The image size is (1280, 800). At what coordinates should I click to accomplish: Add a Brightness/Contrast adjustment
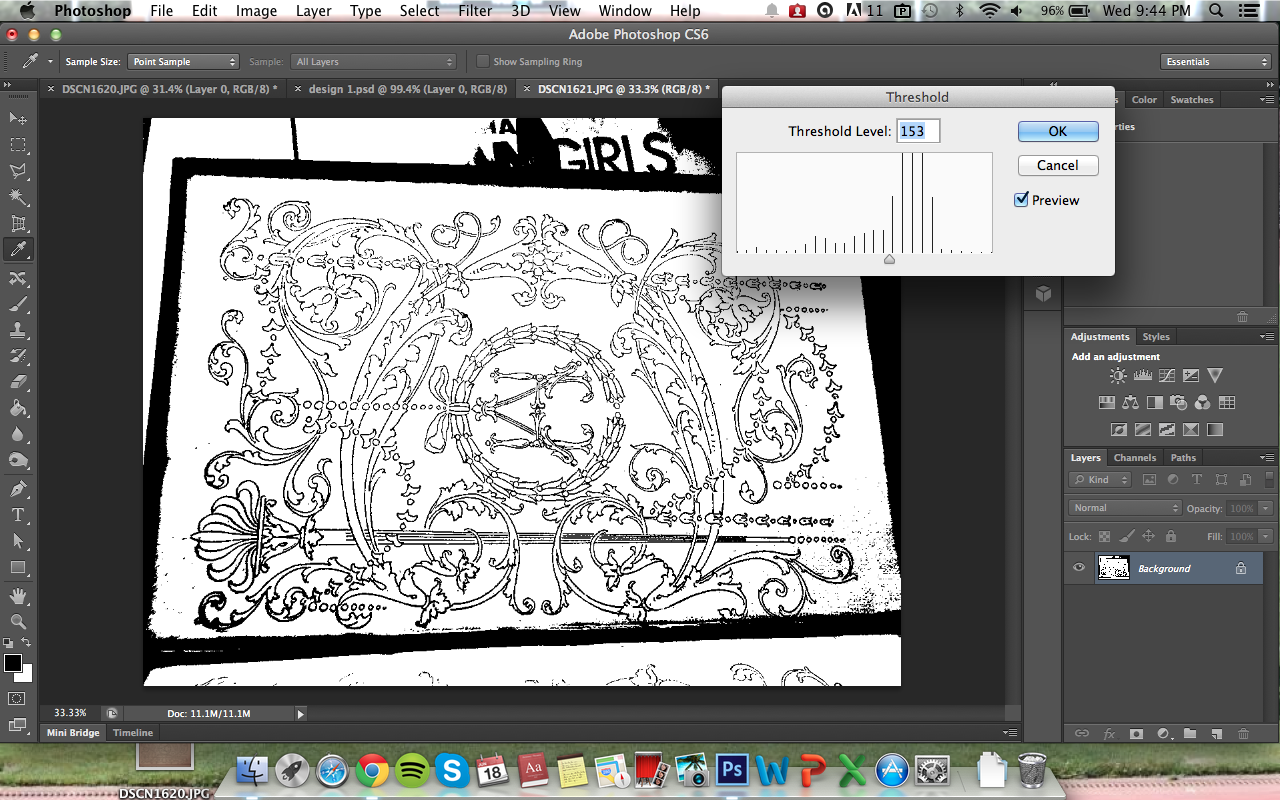[x=1118, y=376]
